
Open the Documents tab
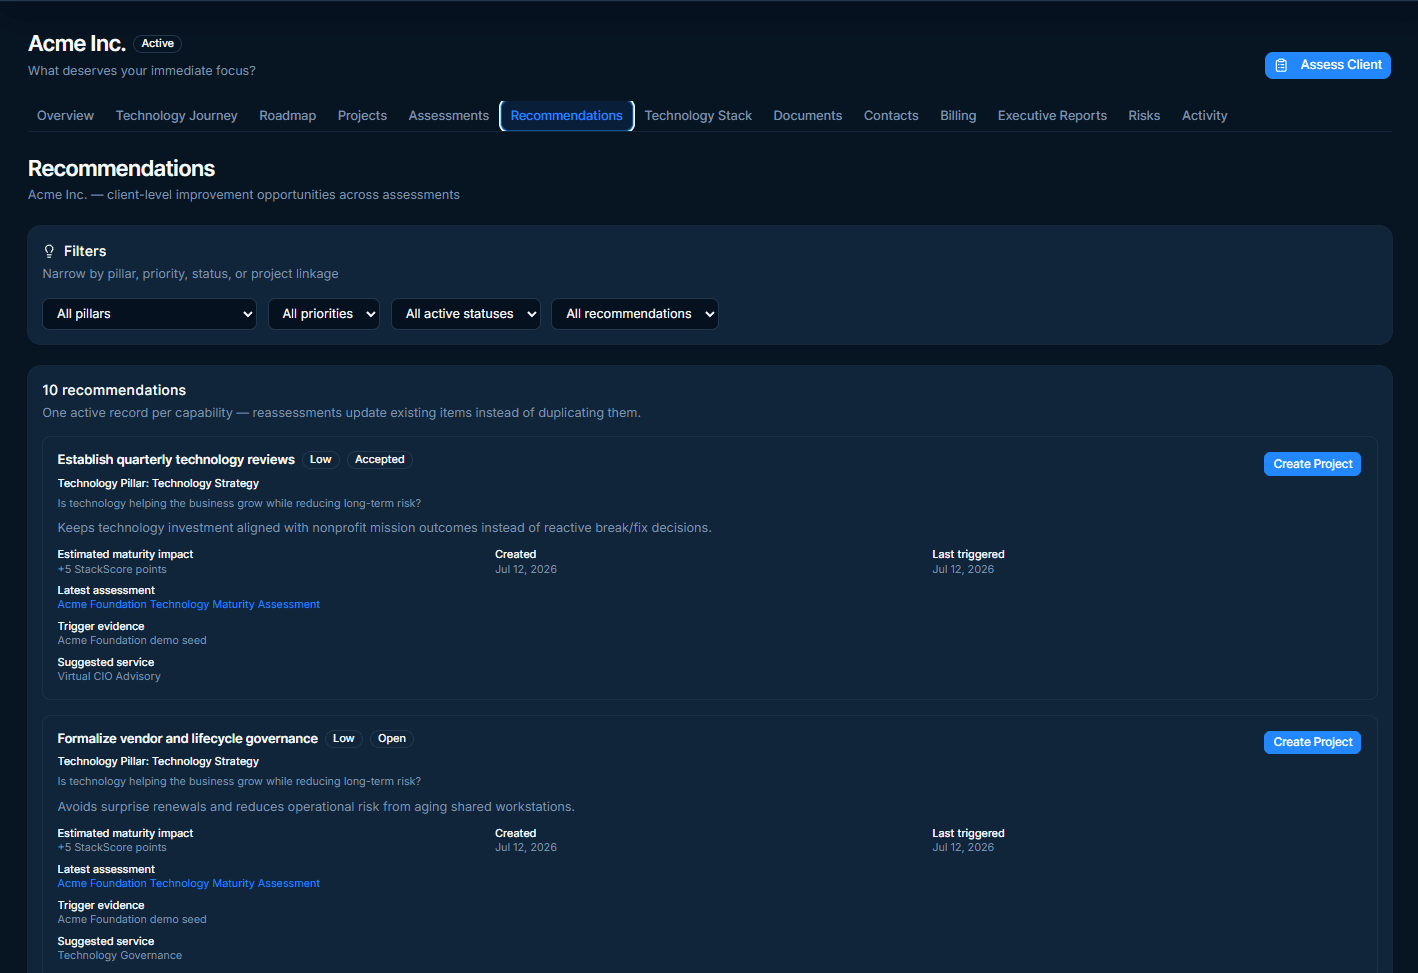[808, 116]
